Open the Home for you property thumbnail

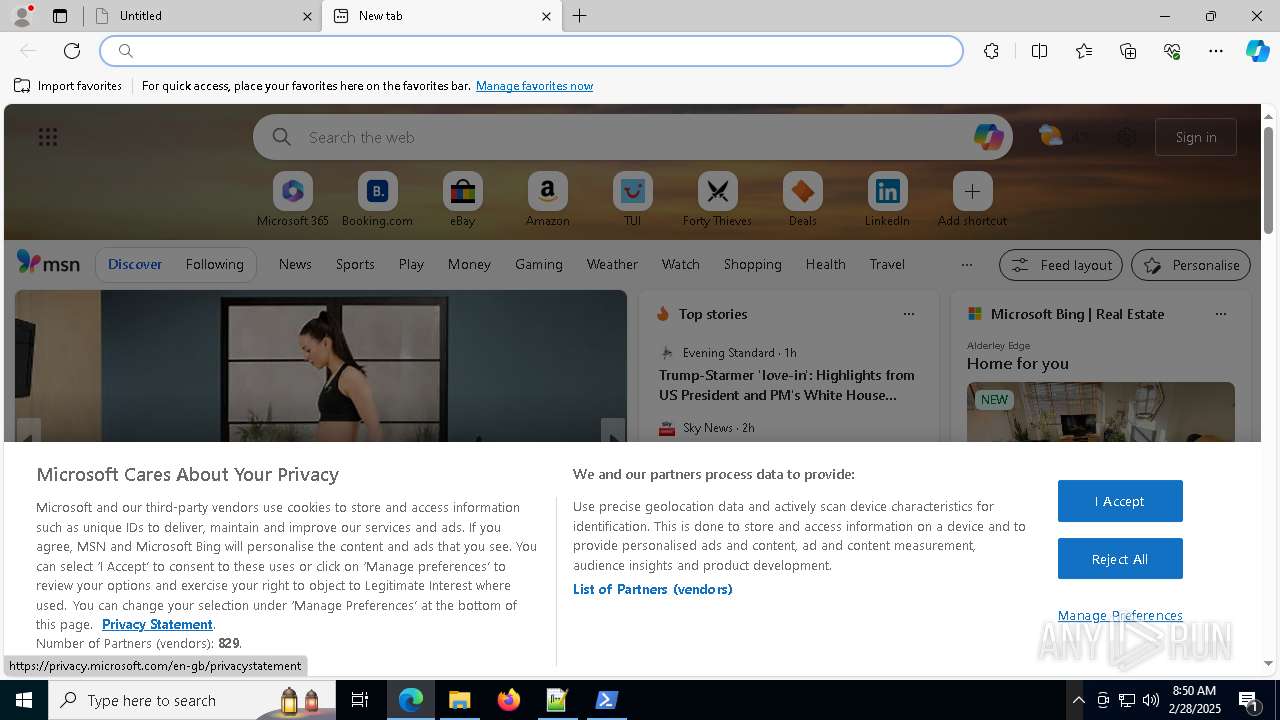pos(1101,412)
